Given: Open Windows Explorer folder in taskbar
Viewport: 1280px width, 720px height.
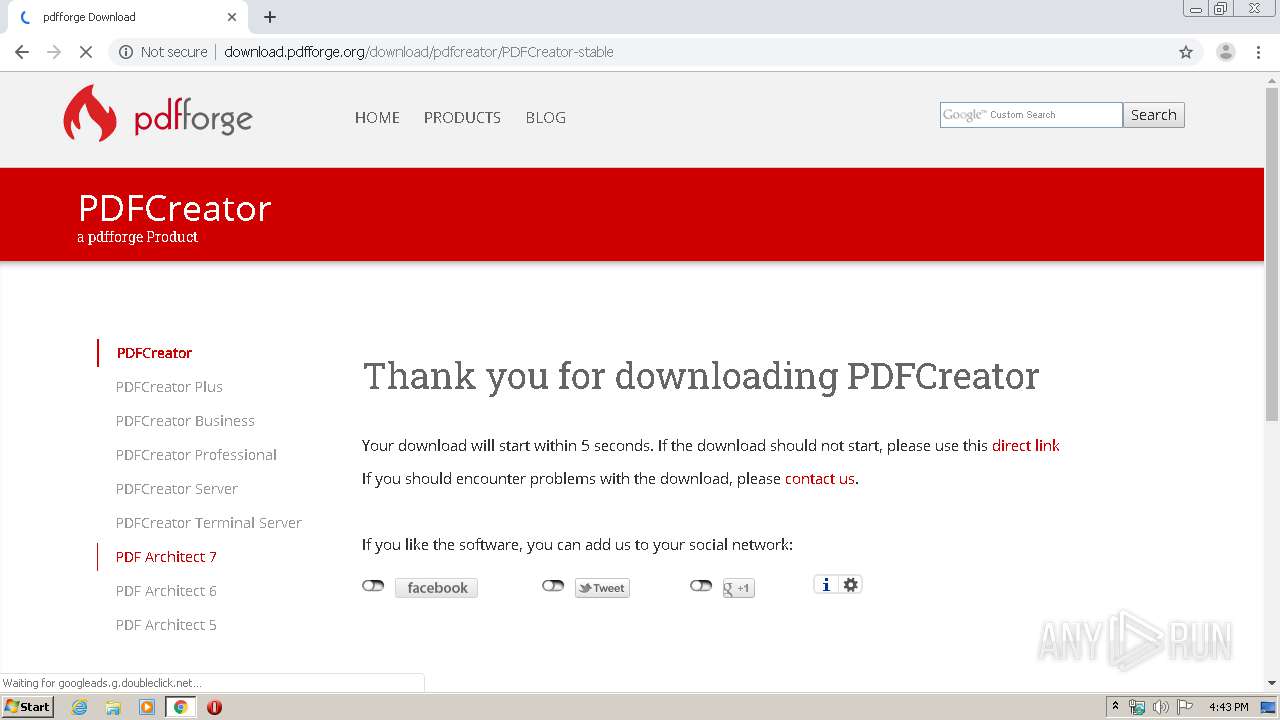Looking at the screenshot, I should tap(113, 707).
